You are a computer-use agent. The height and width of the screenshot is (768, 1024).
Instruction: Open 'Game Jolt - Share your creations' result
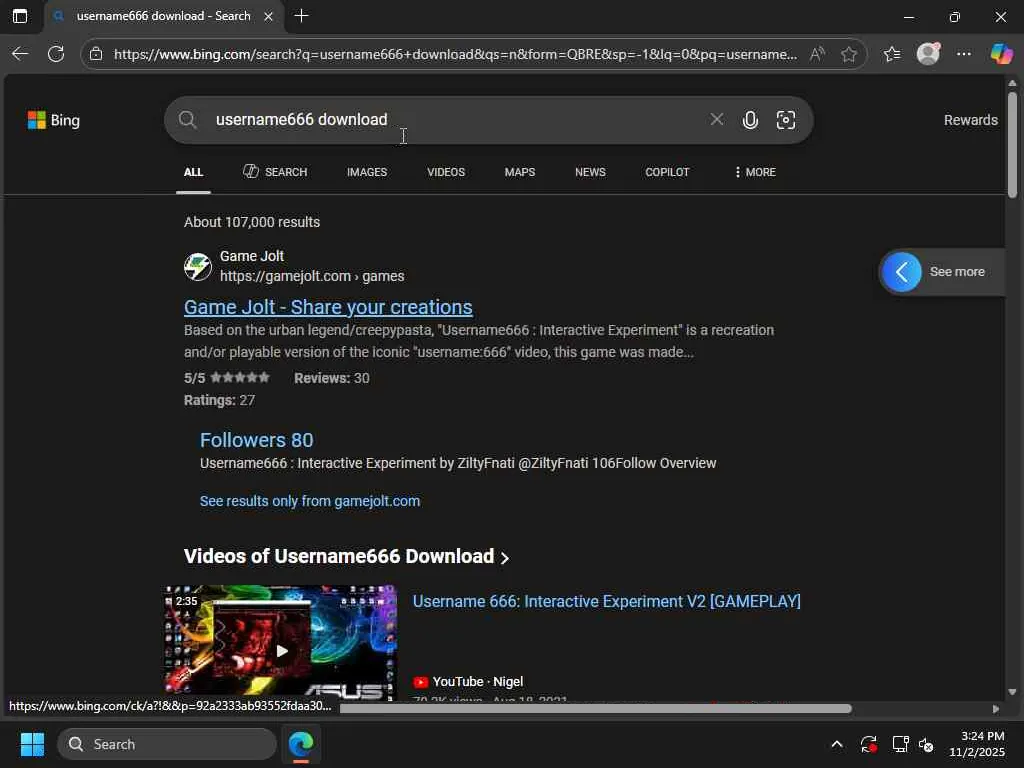tap(328, 307)
